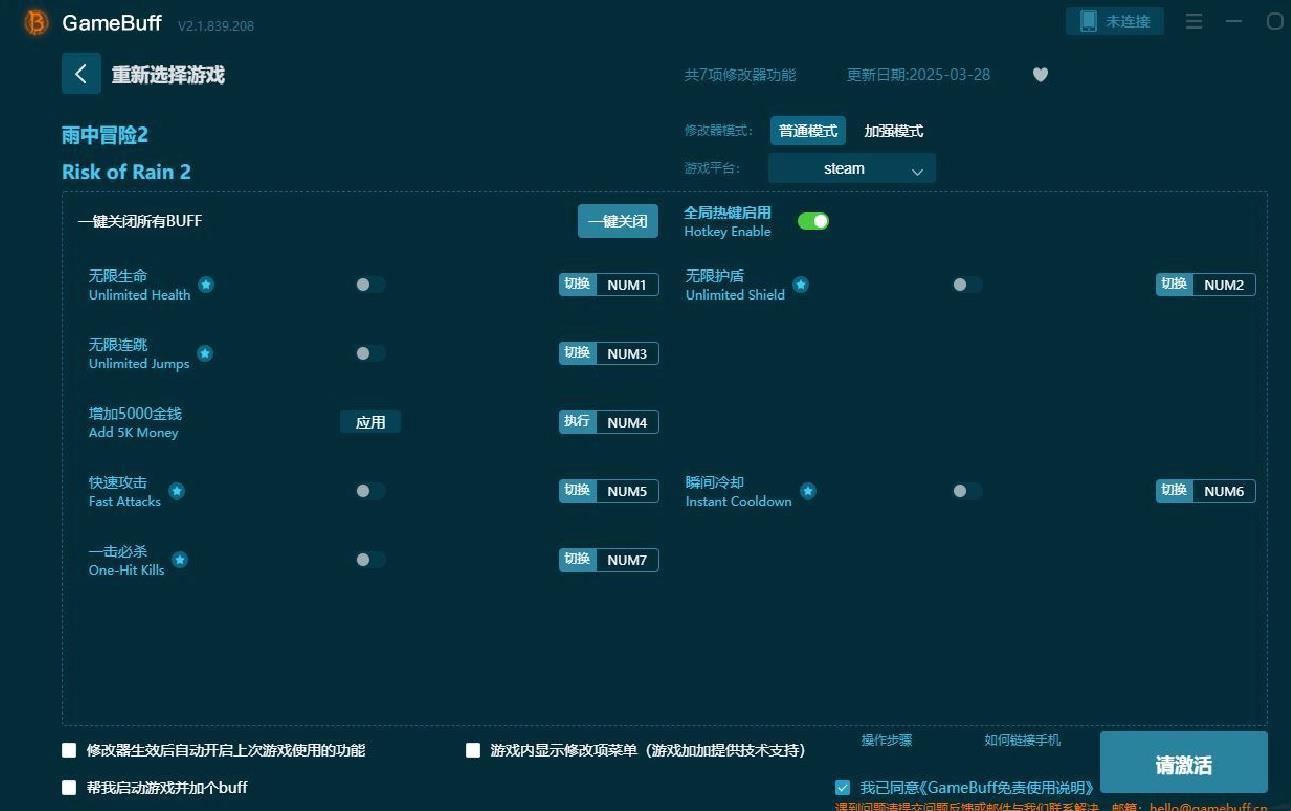1291x811 pixels.
Task: Click 应用 button for Add 5K Money
Action: click(x=370, y=422)
